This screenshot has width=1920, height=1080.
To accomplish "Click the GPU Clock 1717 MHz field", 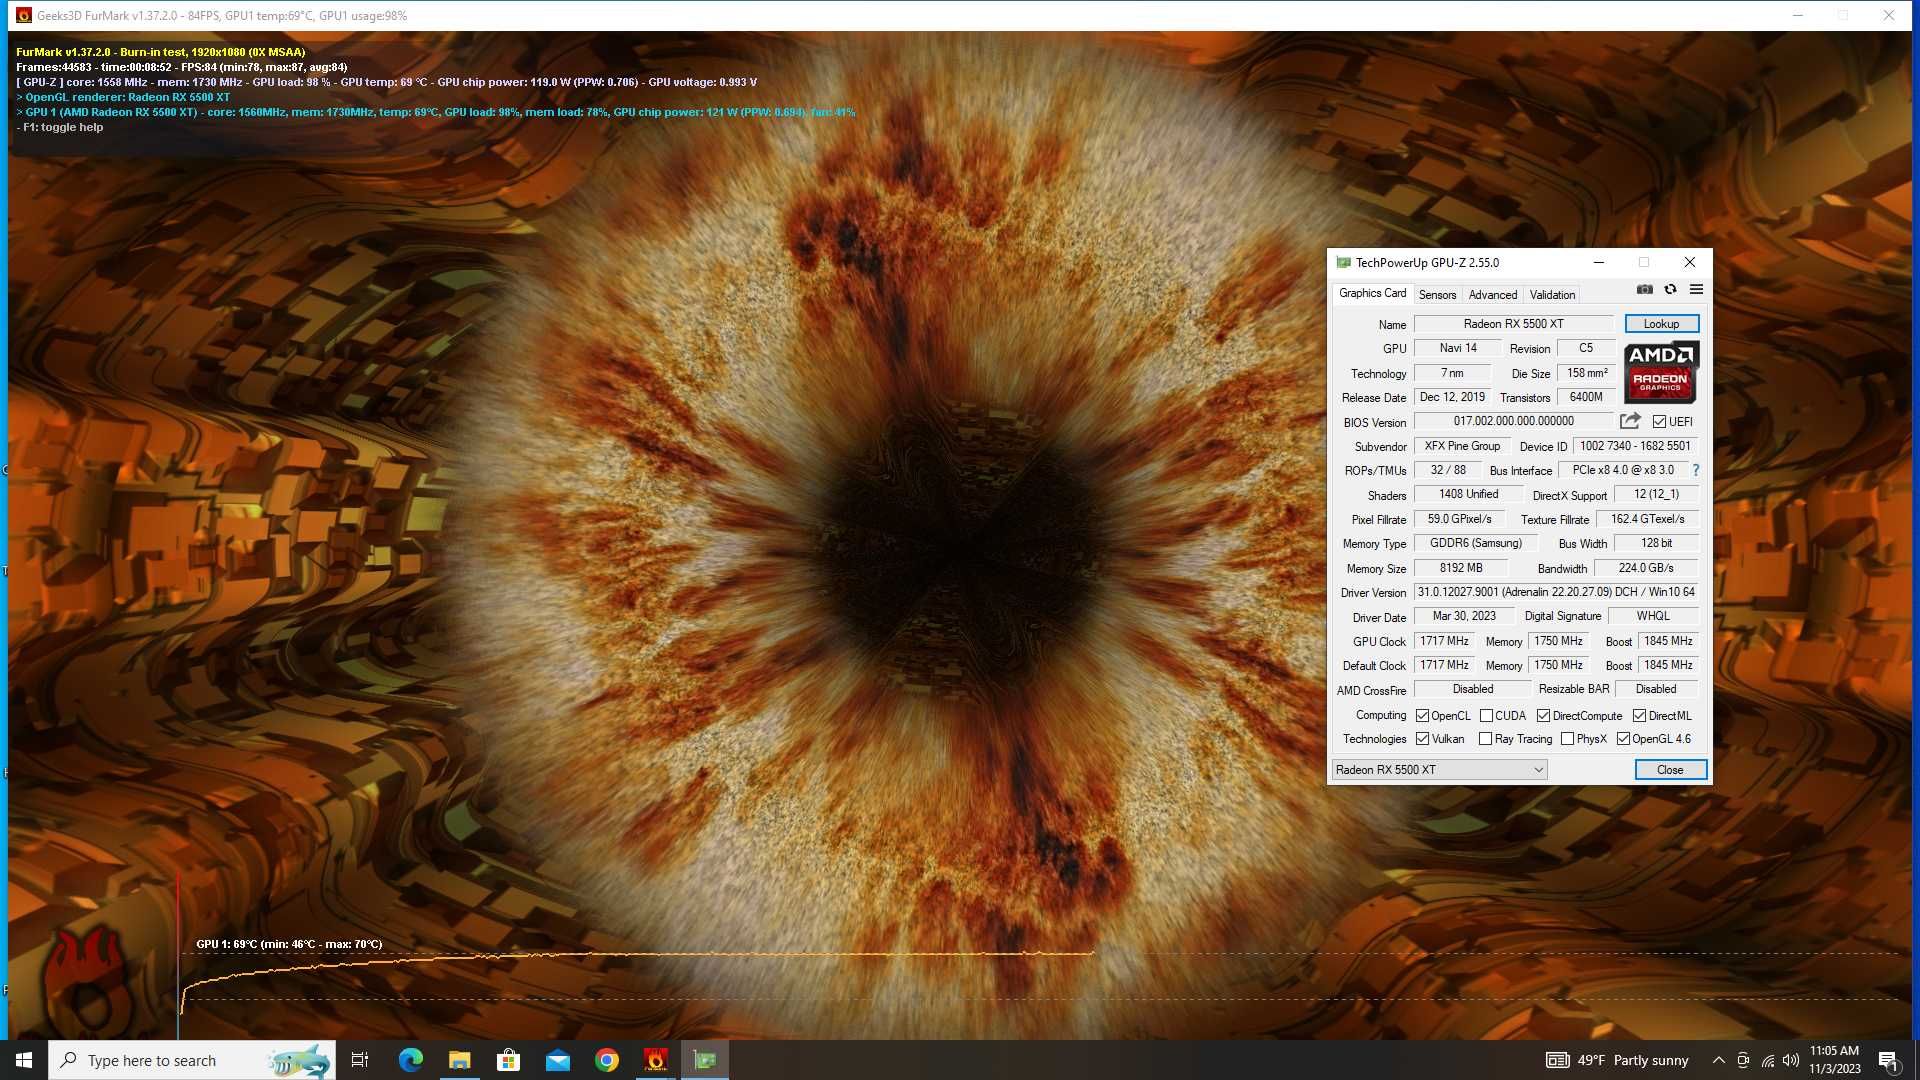I will 1444,641.
